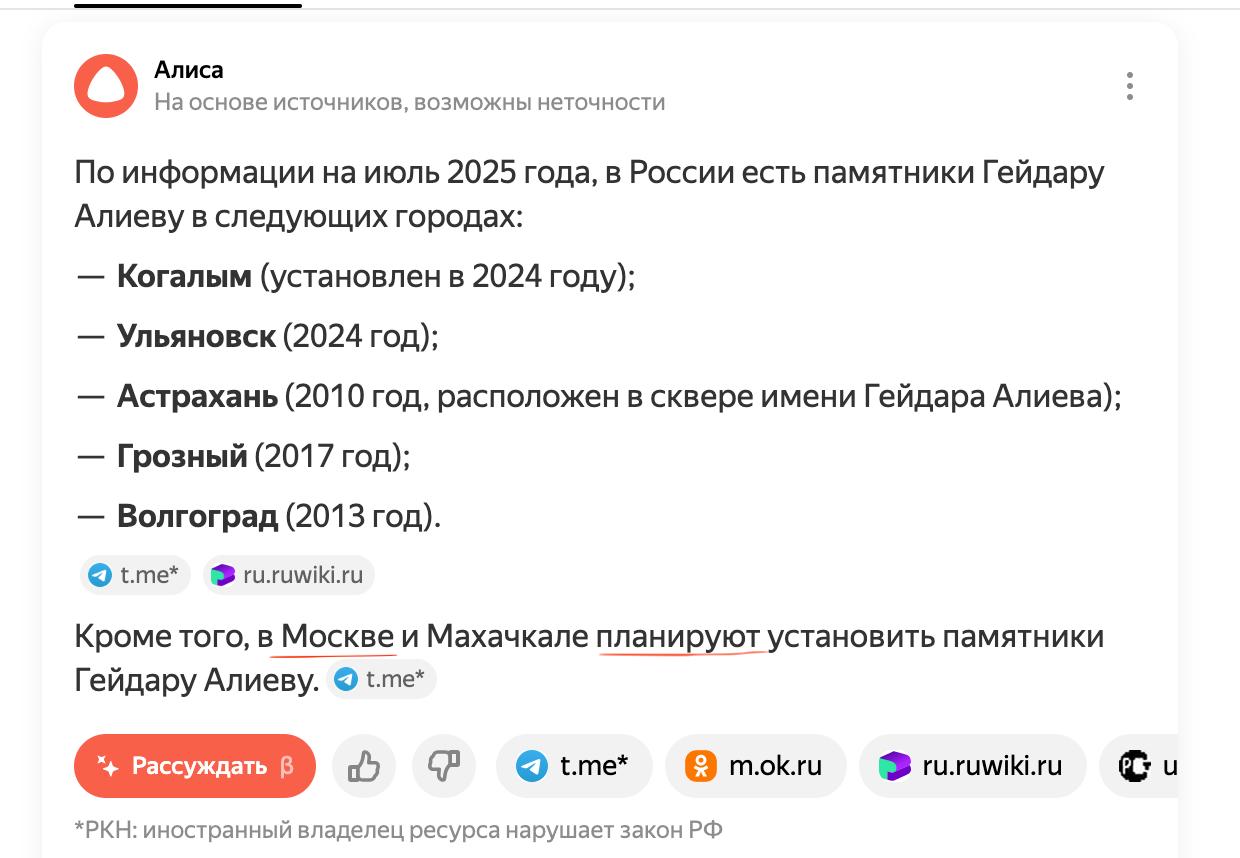Click the underlined word планируют

[x=679, y=637]
